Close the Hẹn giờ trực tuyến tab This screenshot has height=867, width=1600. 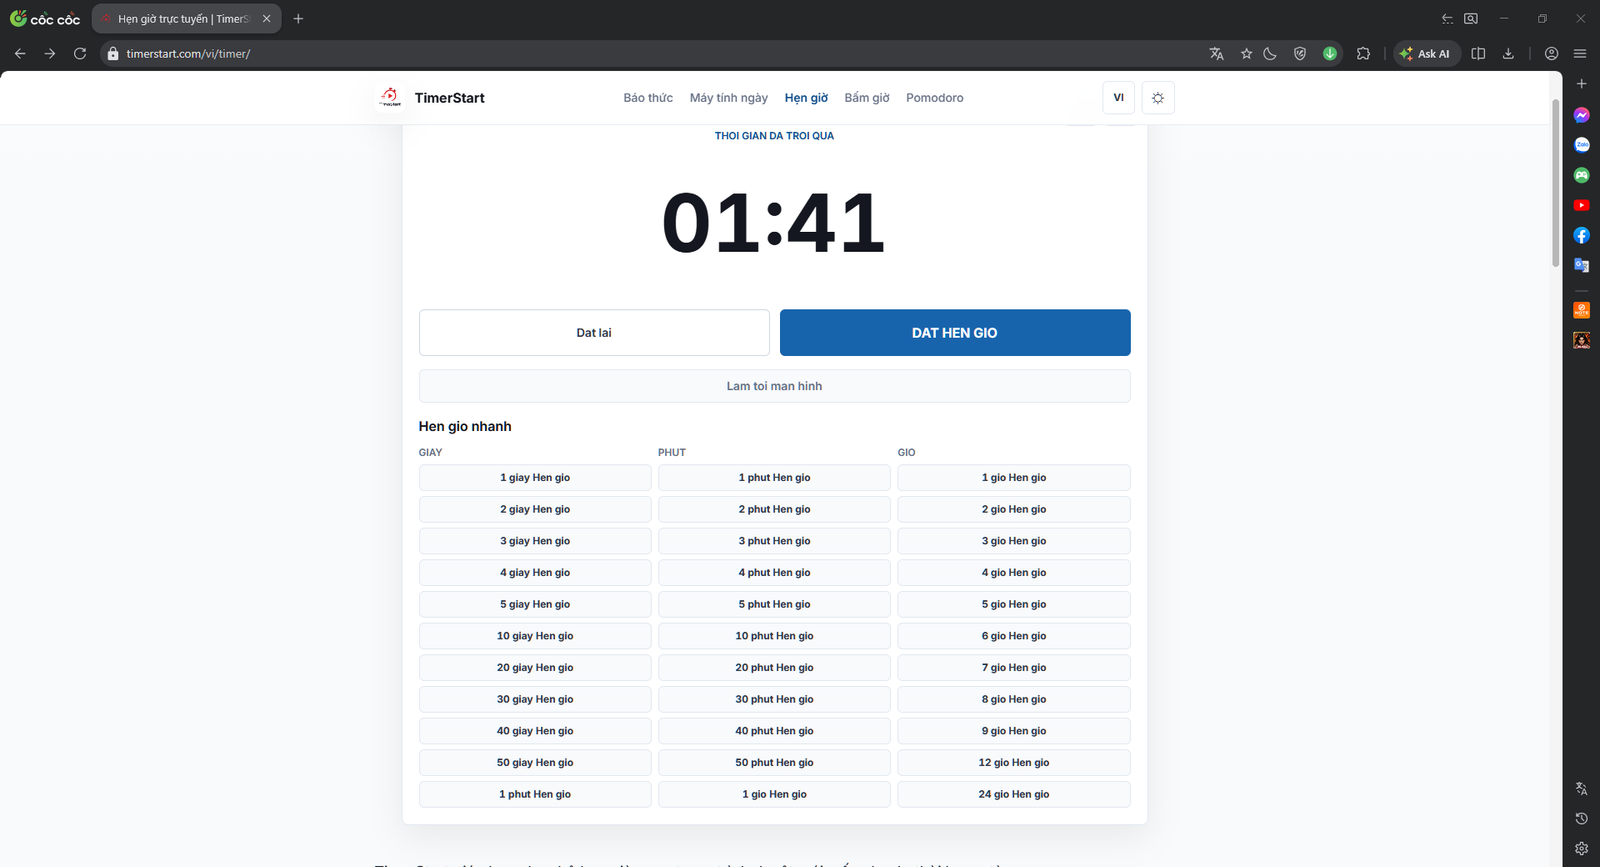tap(266, 19)
